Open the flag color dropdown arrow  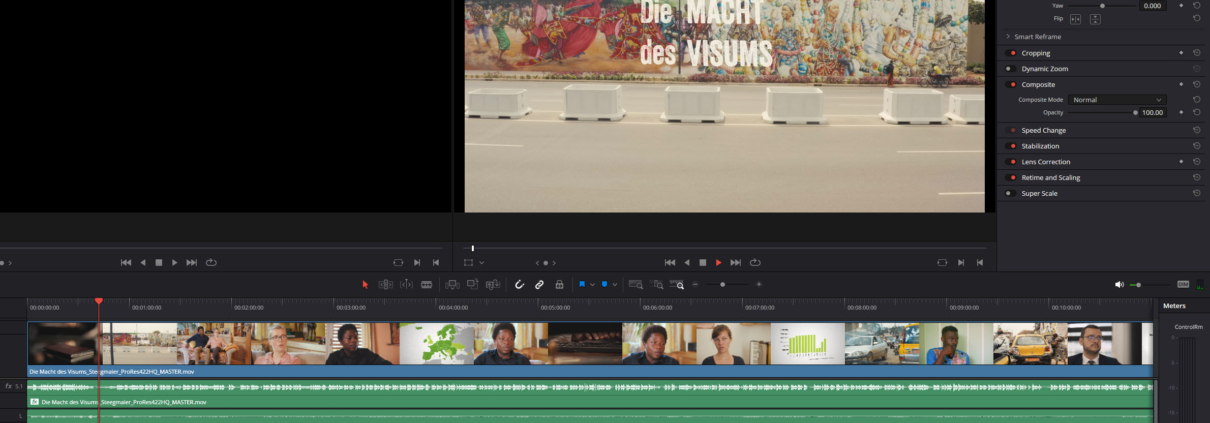(593, 285)
